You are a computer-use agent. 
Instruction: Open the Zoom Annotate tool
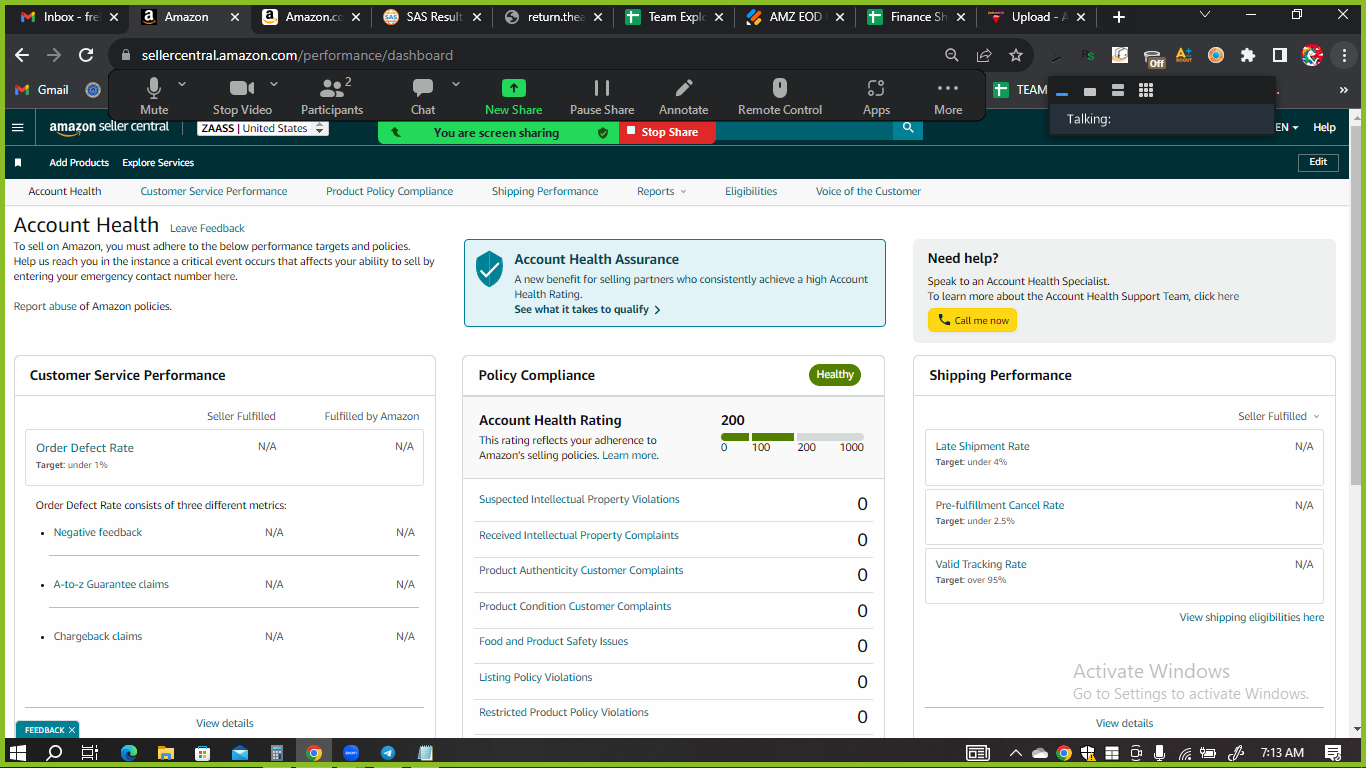pyautogui.click(x=684, y=97)
